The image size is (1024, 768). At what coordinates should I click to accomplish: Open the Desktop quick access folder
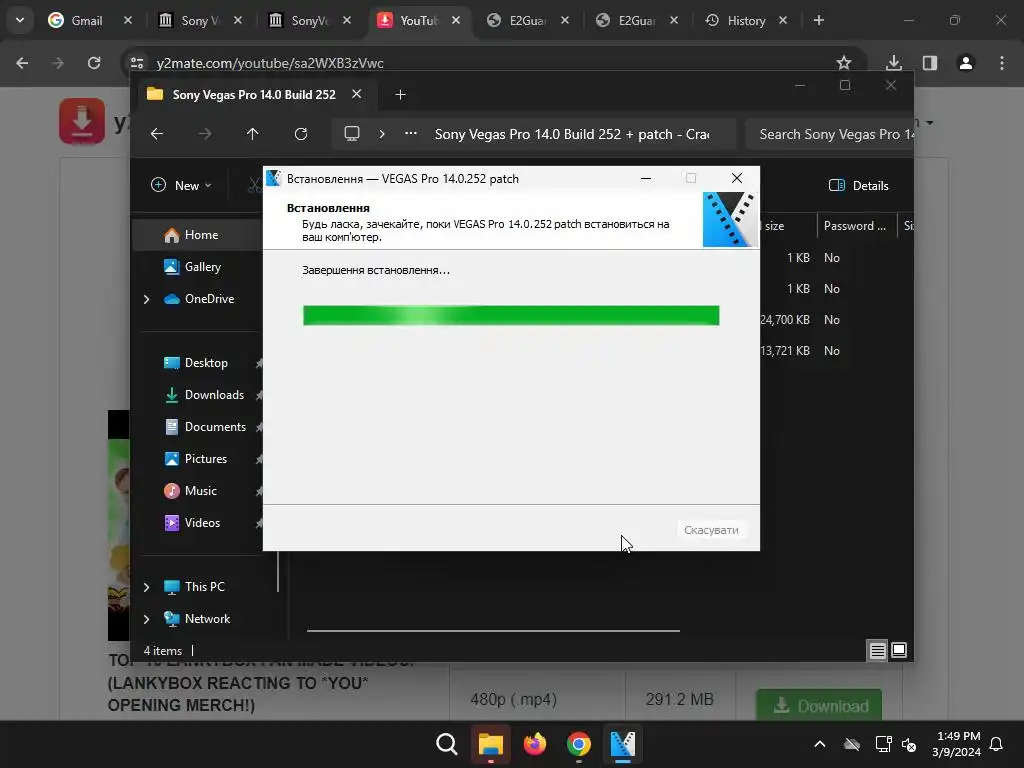click(206, 363)
